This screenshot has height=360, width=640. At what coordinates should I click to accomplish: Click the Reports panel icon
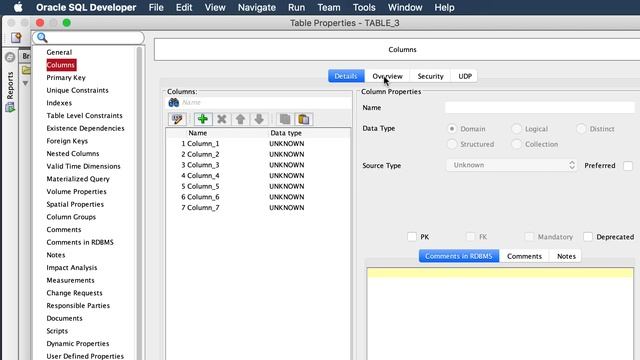tap(10, 107)
